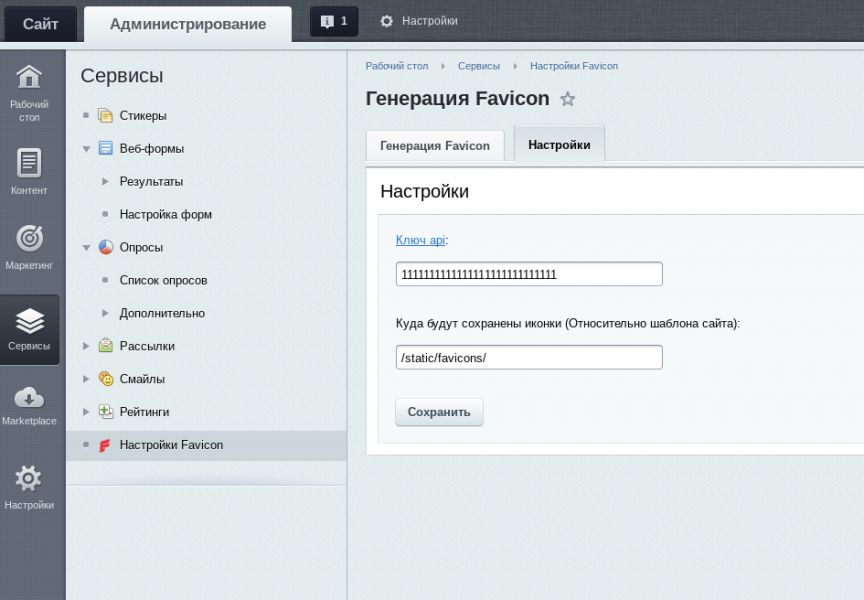Collapse the Веб-формы tree branch

click(88, 148)
